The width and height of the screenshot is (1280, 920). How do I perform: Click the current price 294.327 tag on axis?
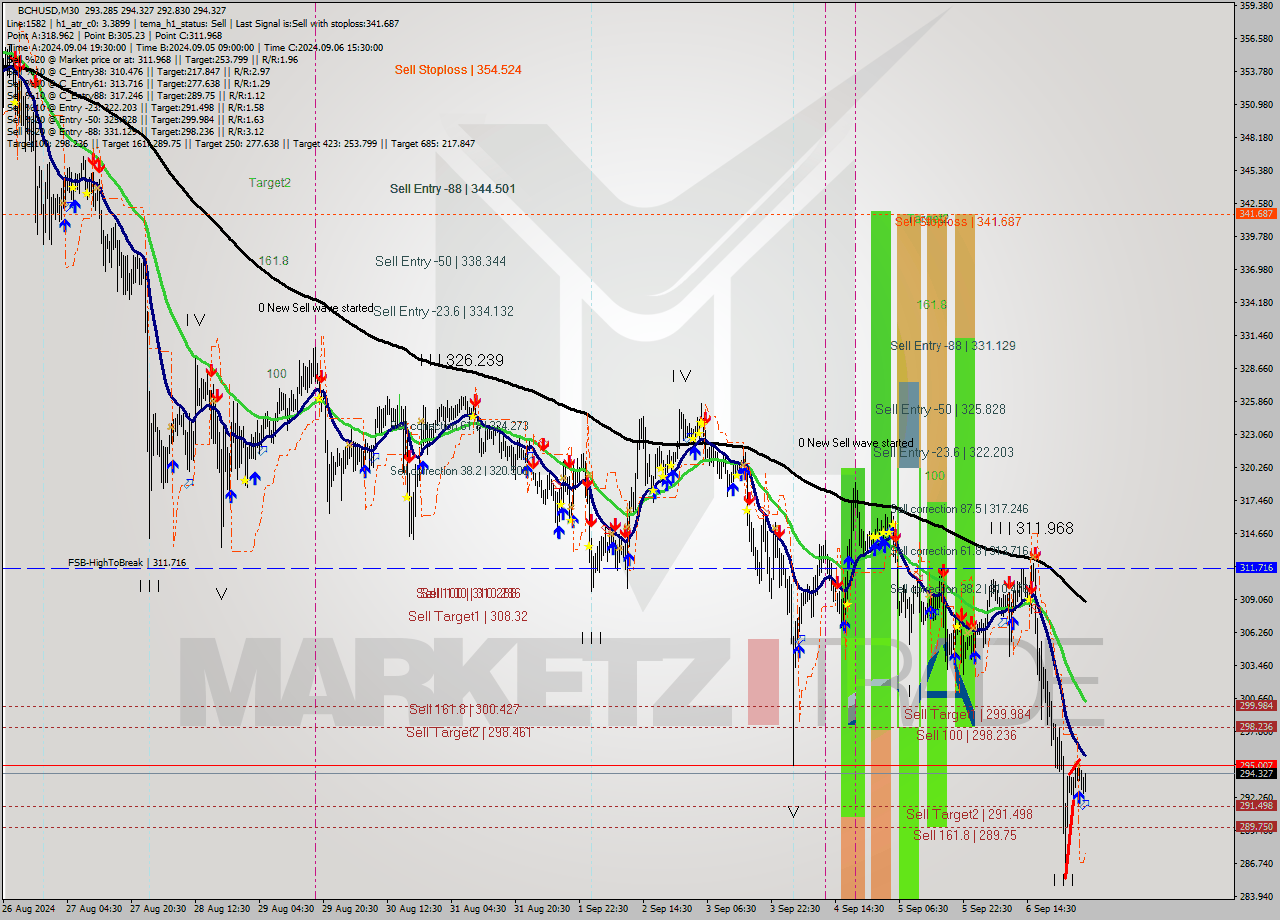[x=1256, y=773]
